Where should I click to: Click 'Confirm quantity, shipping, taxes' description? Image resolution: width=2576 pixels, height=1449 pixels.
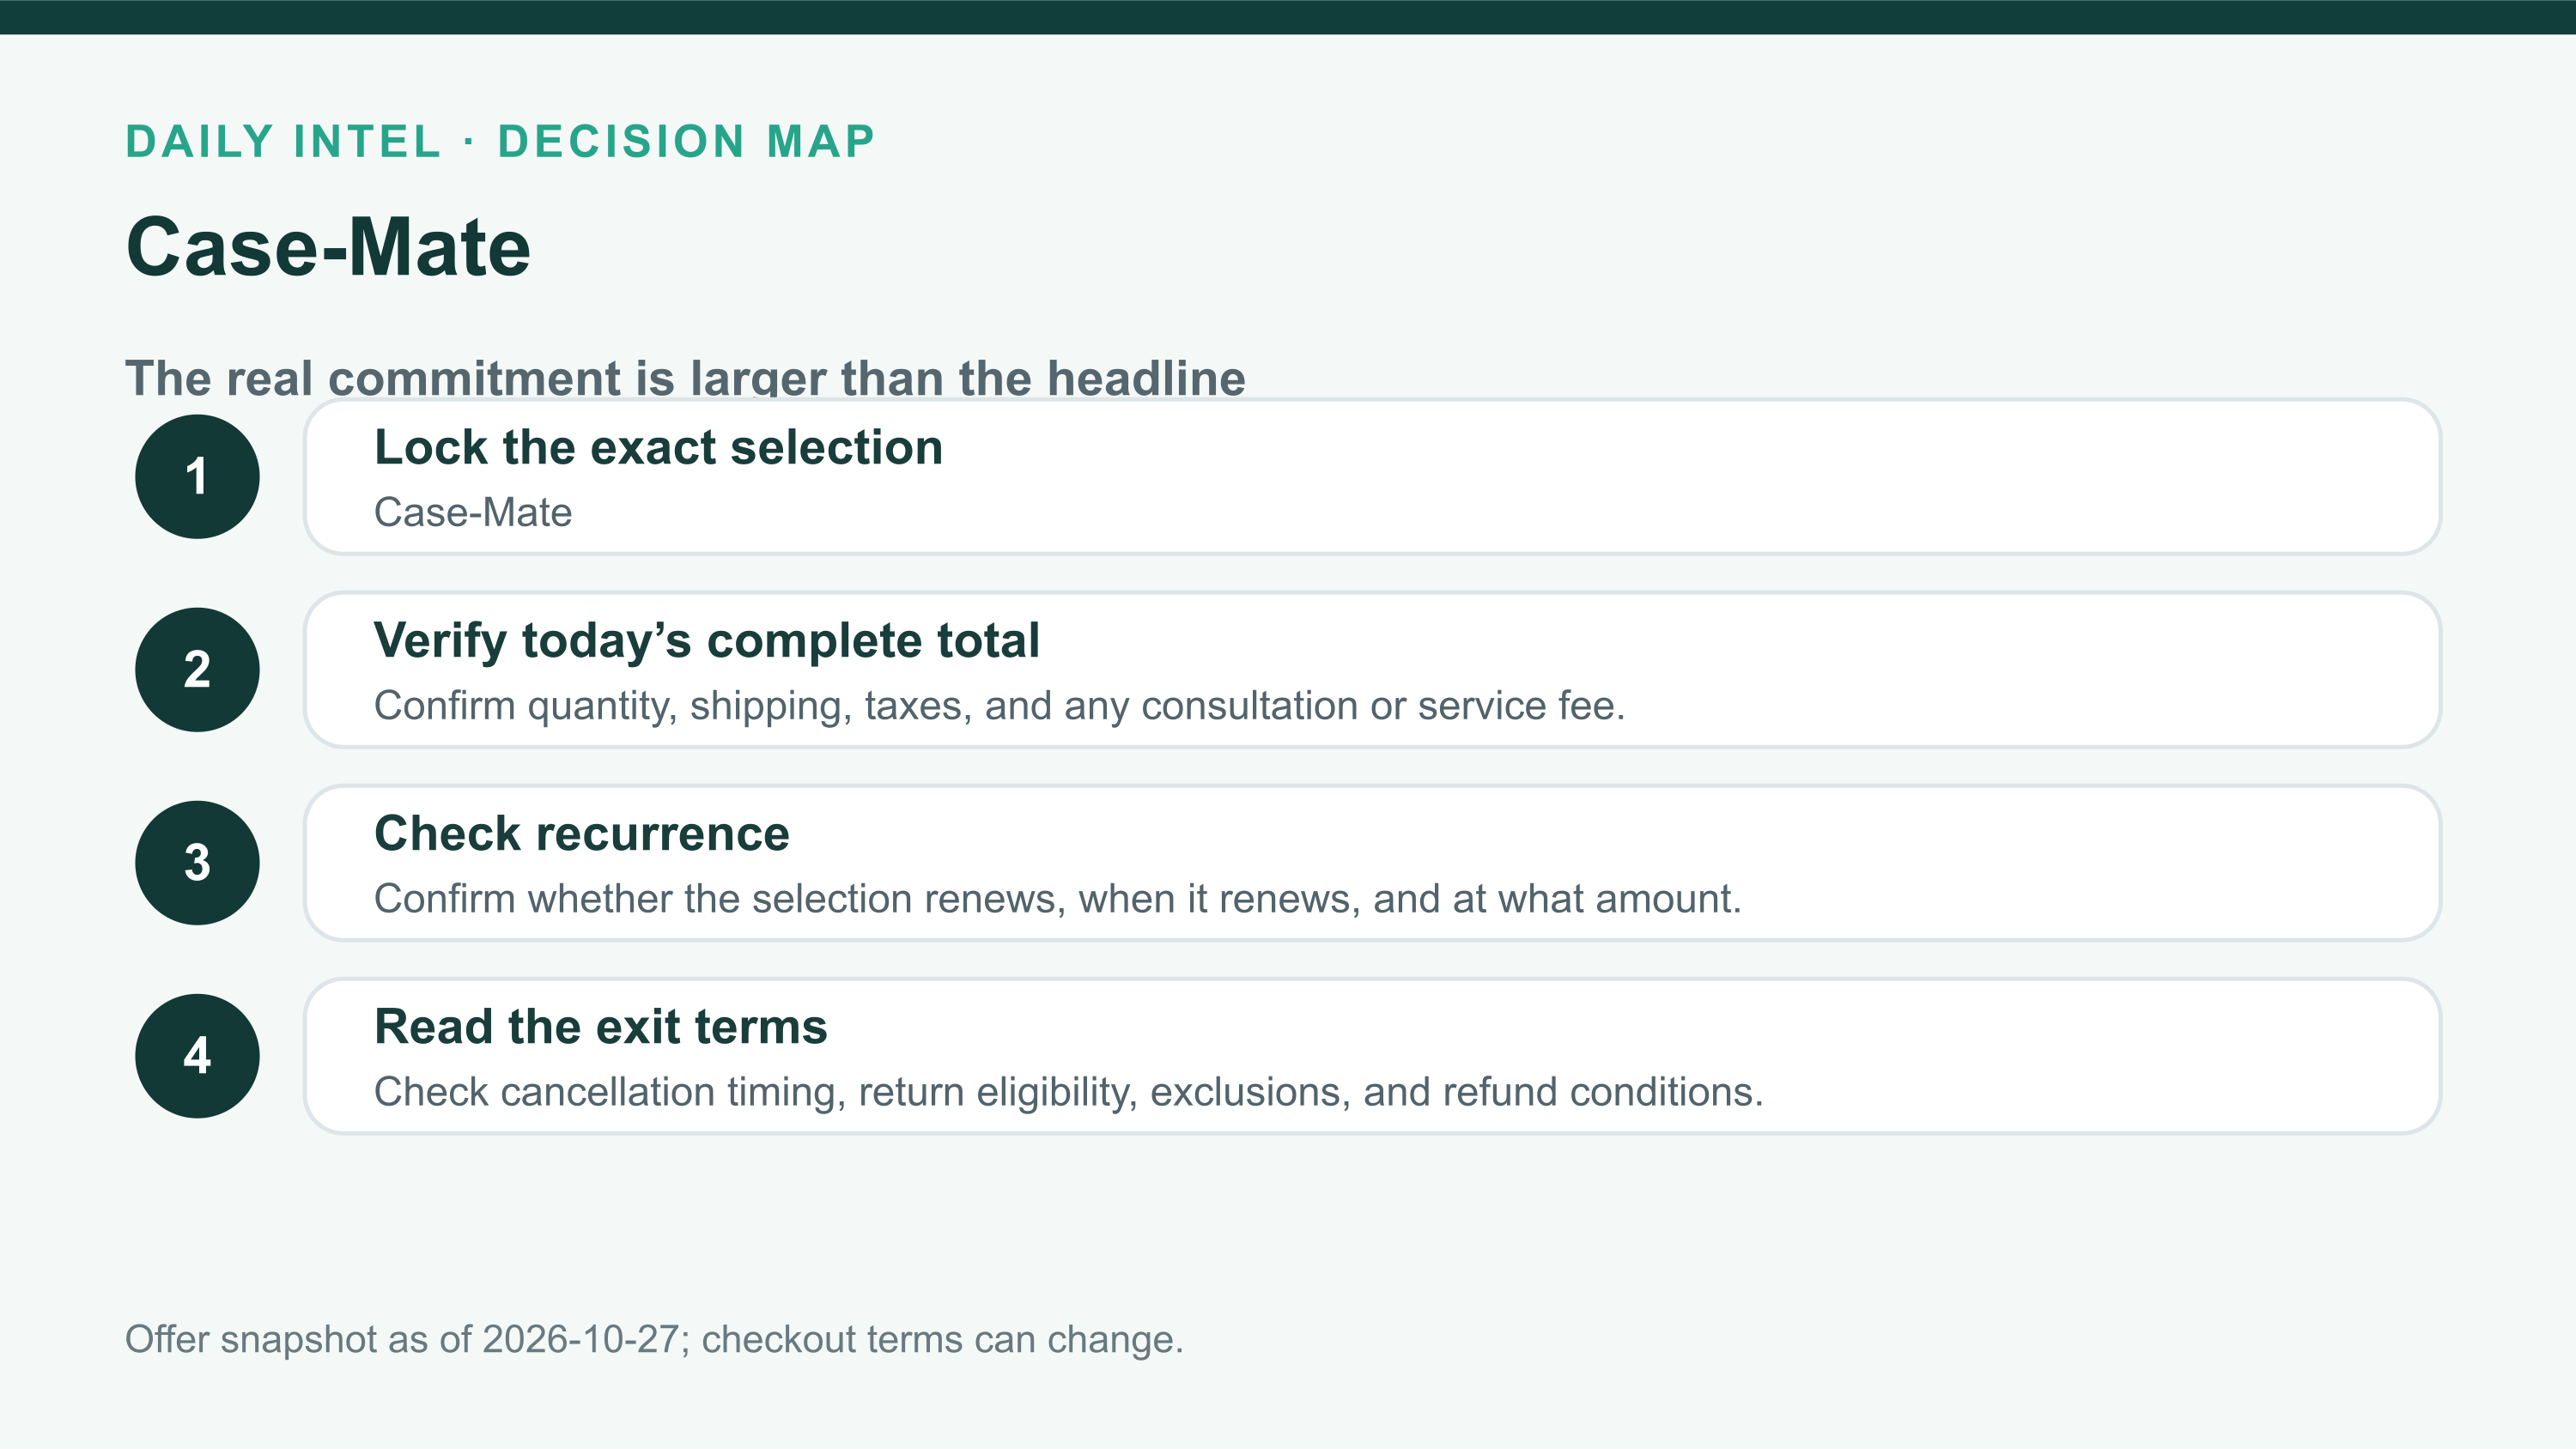pyautogui.click(x=1000, y=706)
